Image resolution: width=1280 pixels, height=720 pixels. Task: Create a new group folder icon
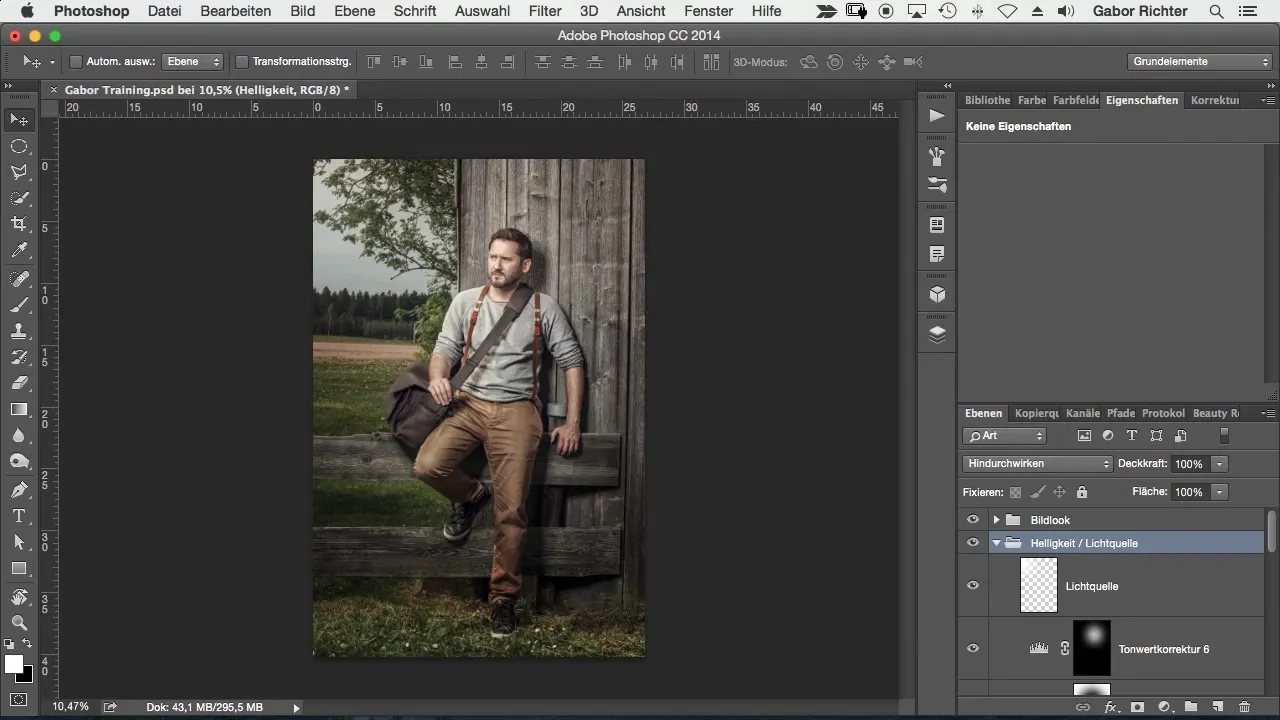(1191, 707)
